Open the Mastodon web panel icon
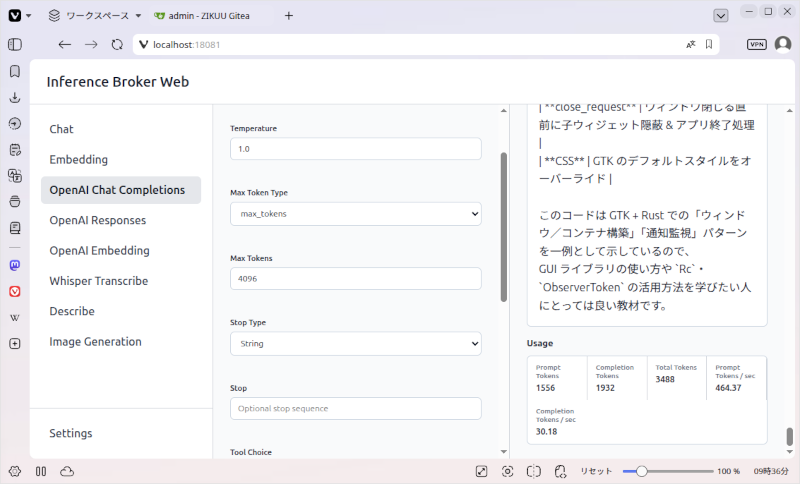Screen dimensions: 800x484 tap(15, 265)
